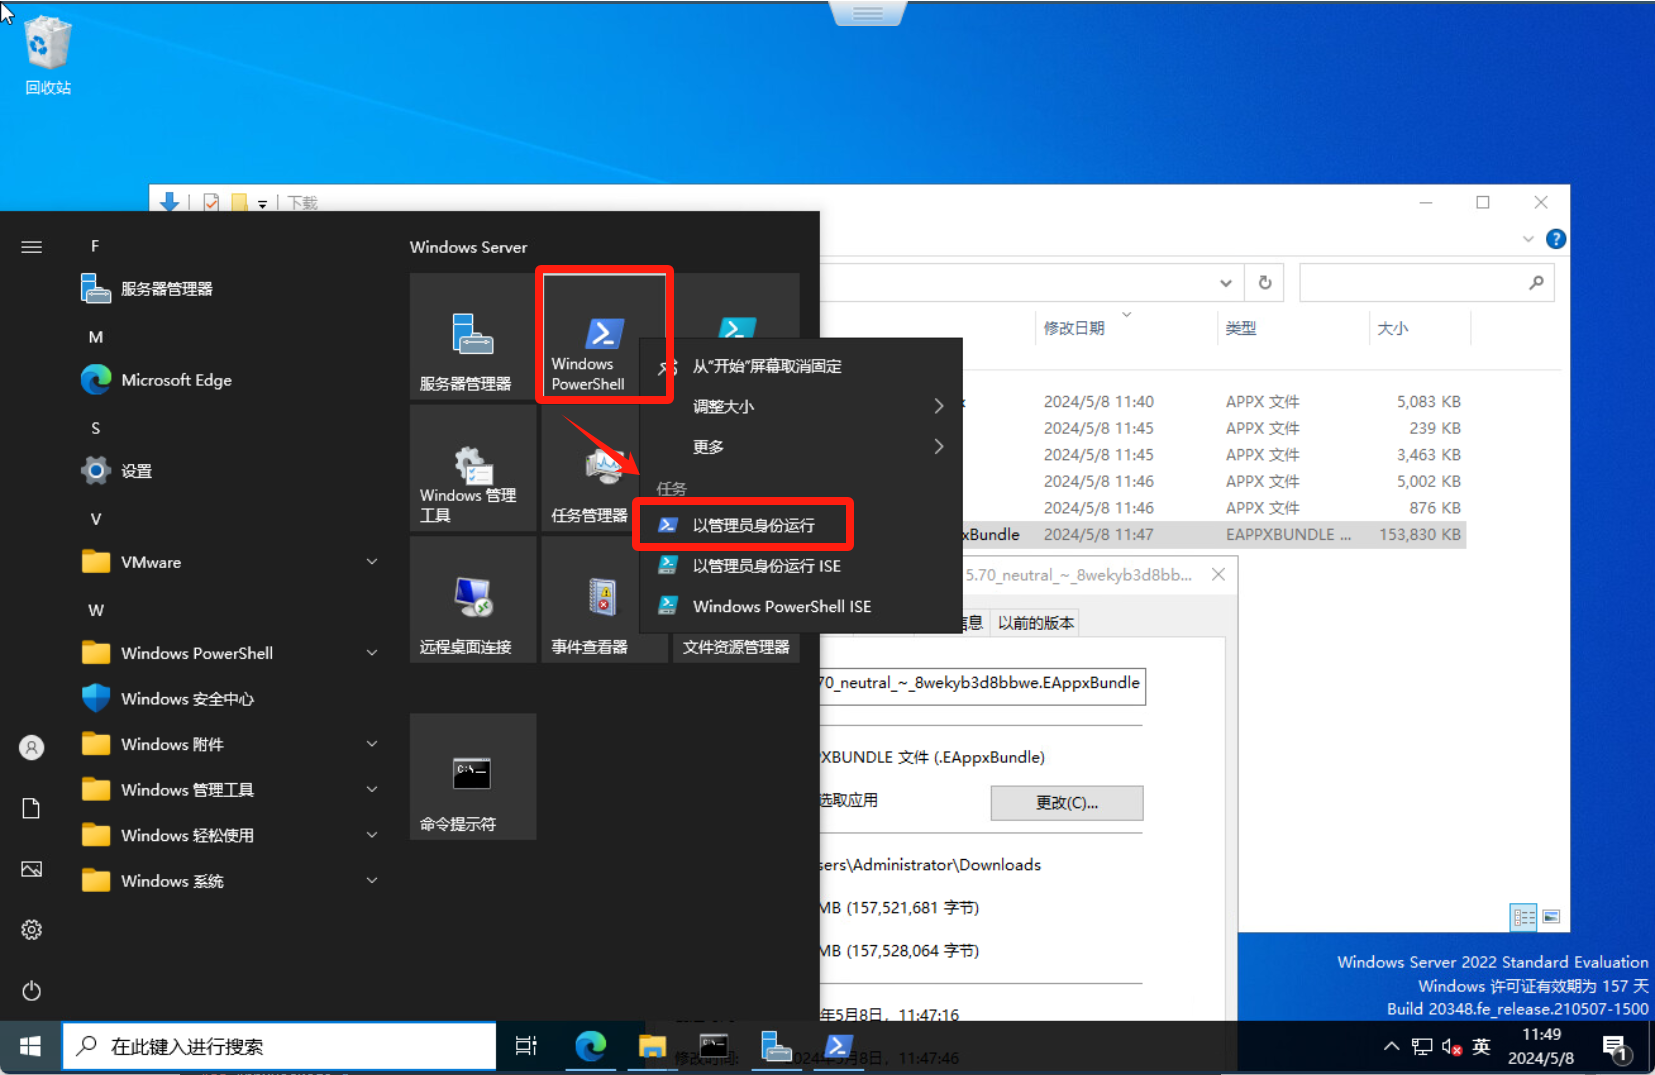The height and width of the screenshot is (1075, 1655).
Task: Open the Server Manager tile
Action: (x=472, y=338)
